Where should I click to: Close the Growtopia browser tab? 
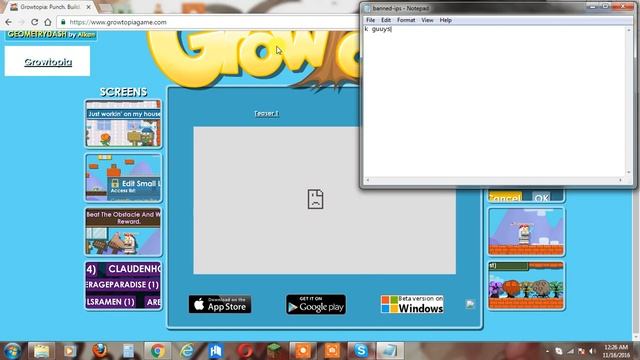[89, 7]
